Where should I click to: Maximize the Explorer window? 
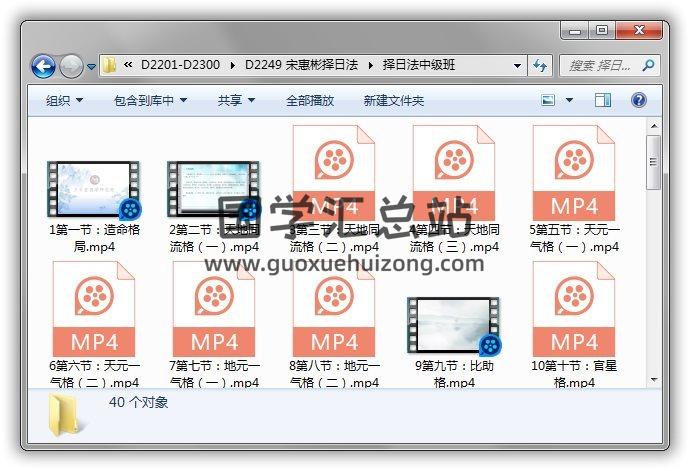(x=602, y=31)
